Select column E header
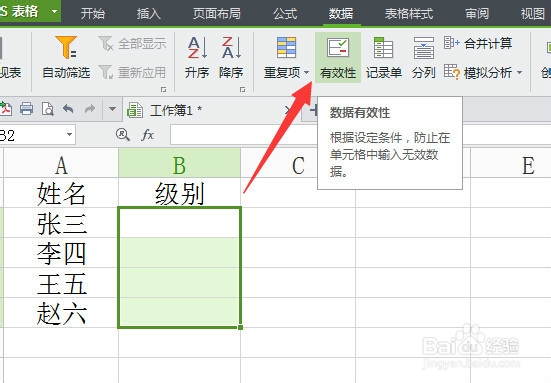The image size is (551, 383). 511,163
